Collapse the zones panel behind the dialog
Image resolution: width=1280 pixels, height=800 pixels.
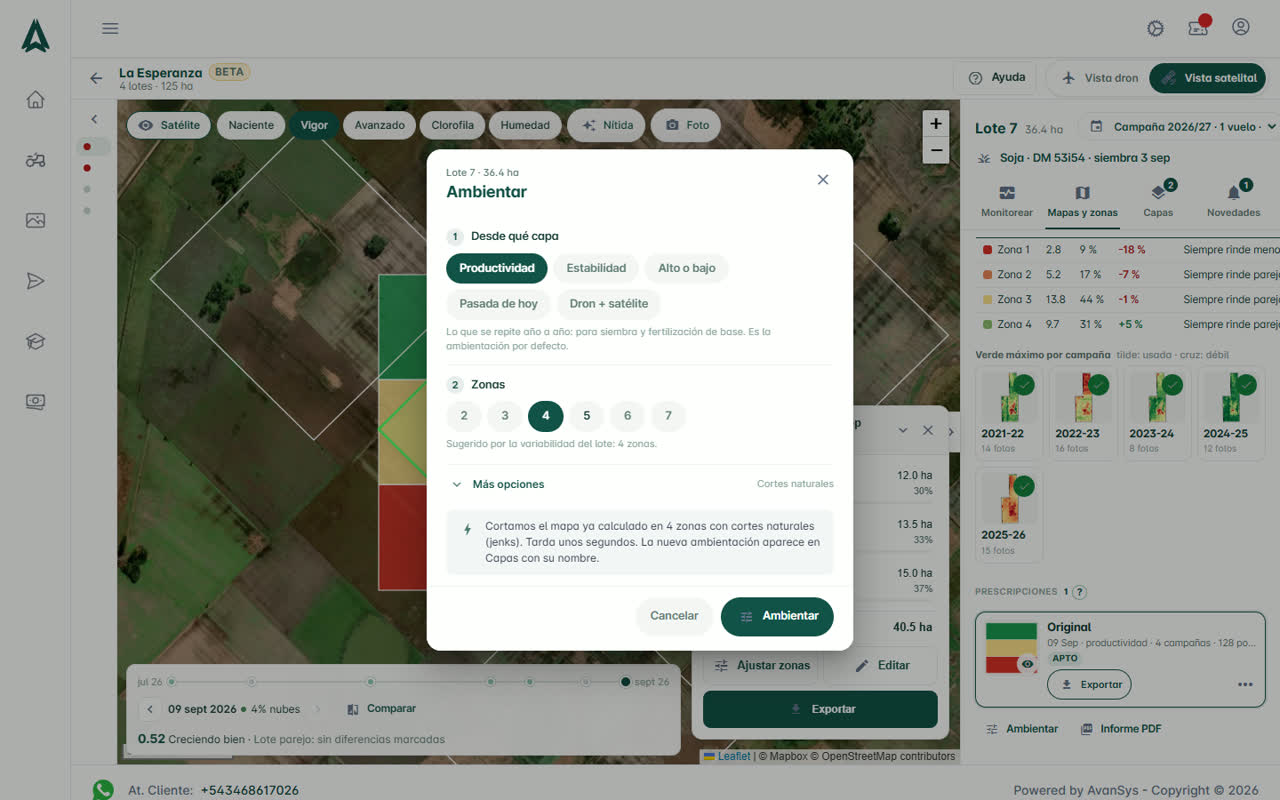pos(903,430)
